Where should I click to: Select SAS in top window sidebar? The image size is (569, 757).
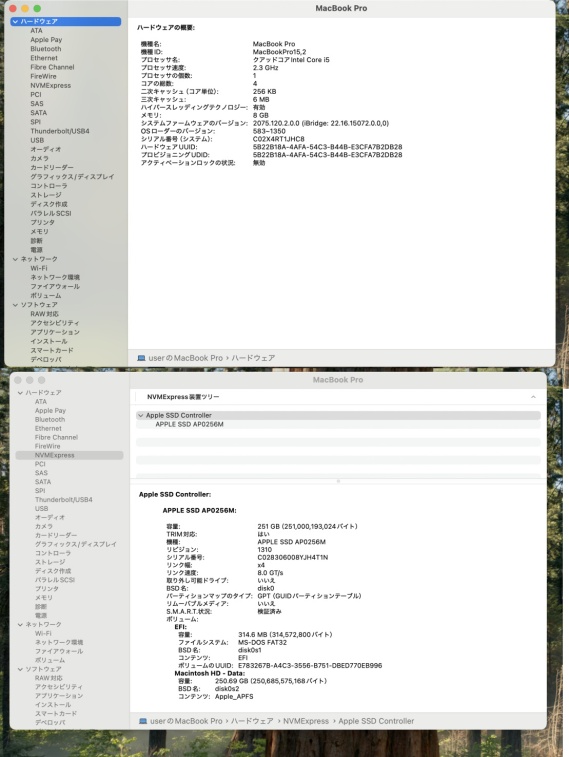tap(37, 104)
